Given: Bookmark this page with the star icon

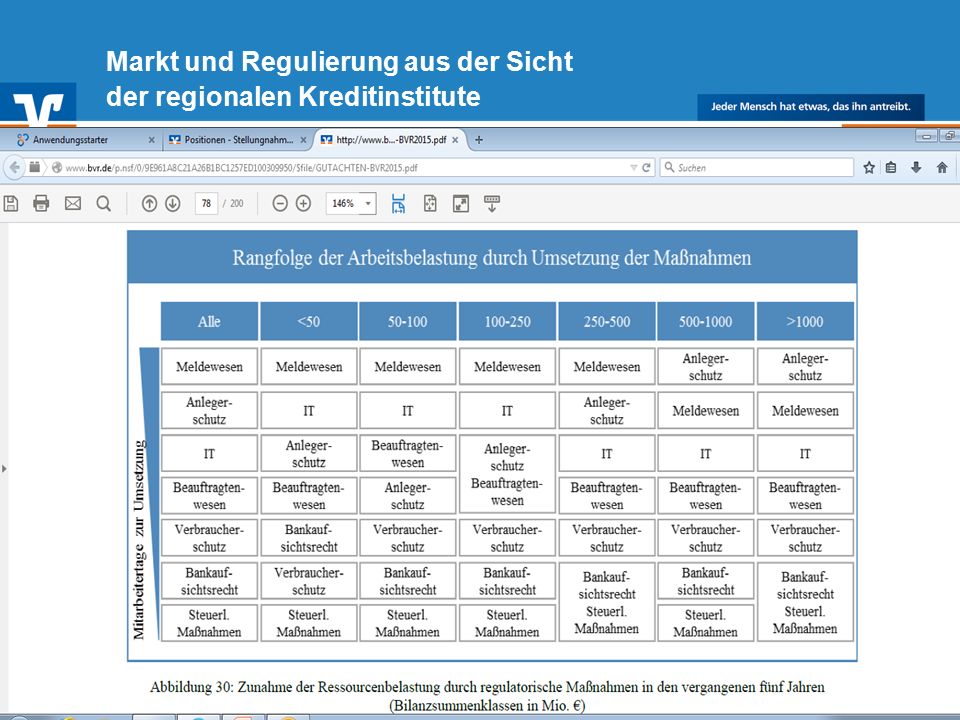Looking at the screenshot, I should click(x=869, y=167).
